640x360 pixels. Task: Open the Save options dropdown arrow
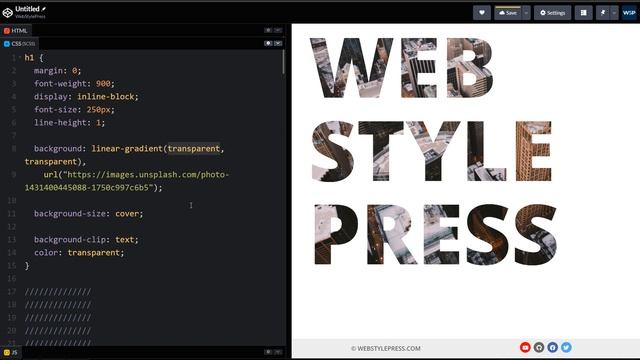point(526,13)
